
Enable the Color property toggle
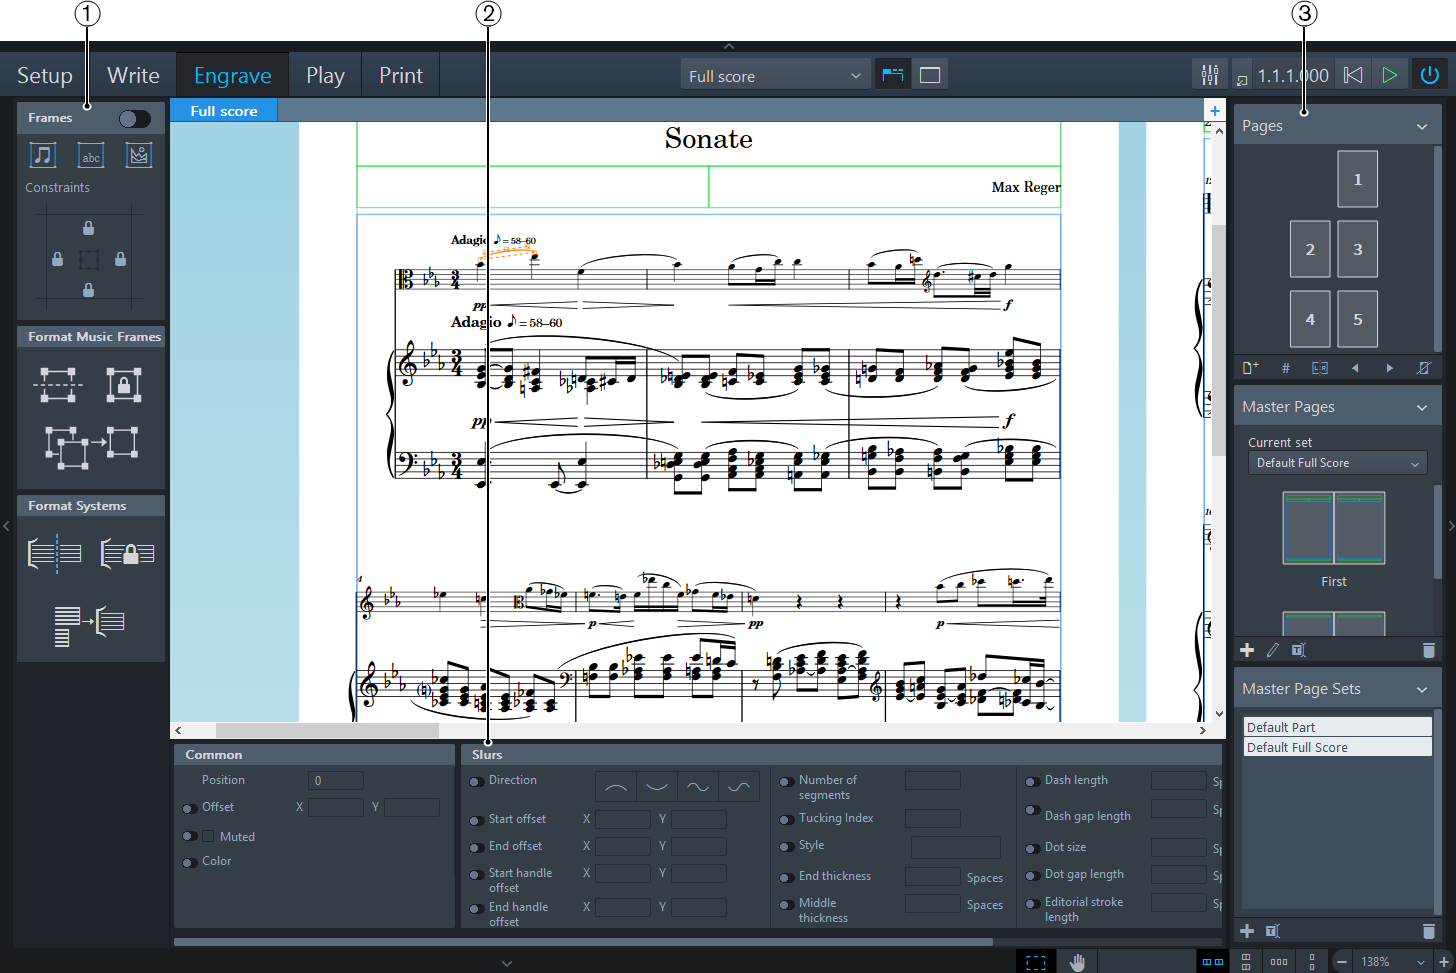point(188,862)
